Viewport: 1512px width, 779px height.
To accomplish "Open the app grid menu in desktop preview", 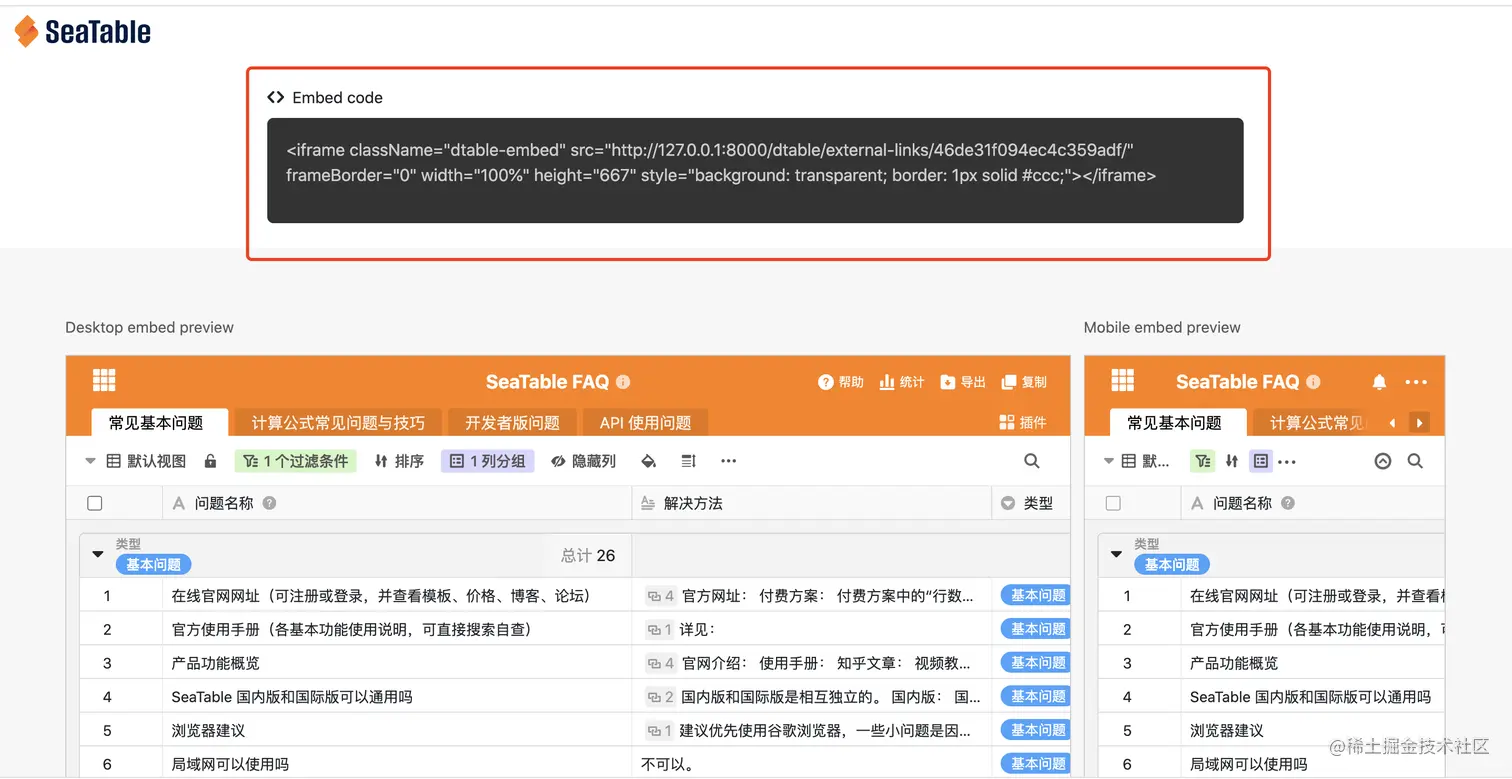I will coord(104,381).
